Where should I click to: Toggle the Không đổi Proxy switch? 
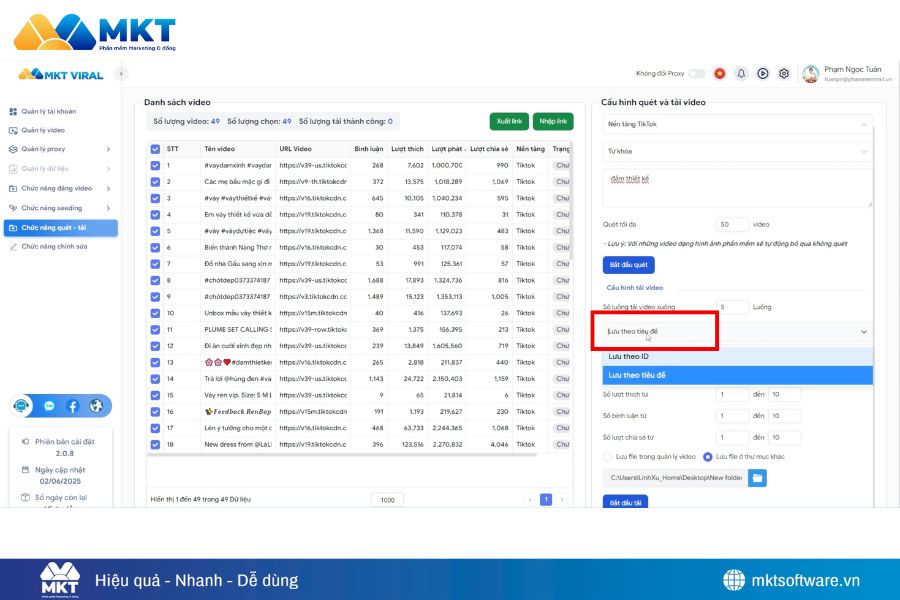pos(696,74)
